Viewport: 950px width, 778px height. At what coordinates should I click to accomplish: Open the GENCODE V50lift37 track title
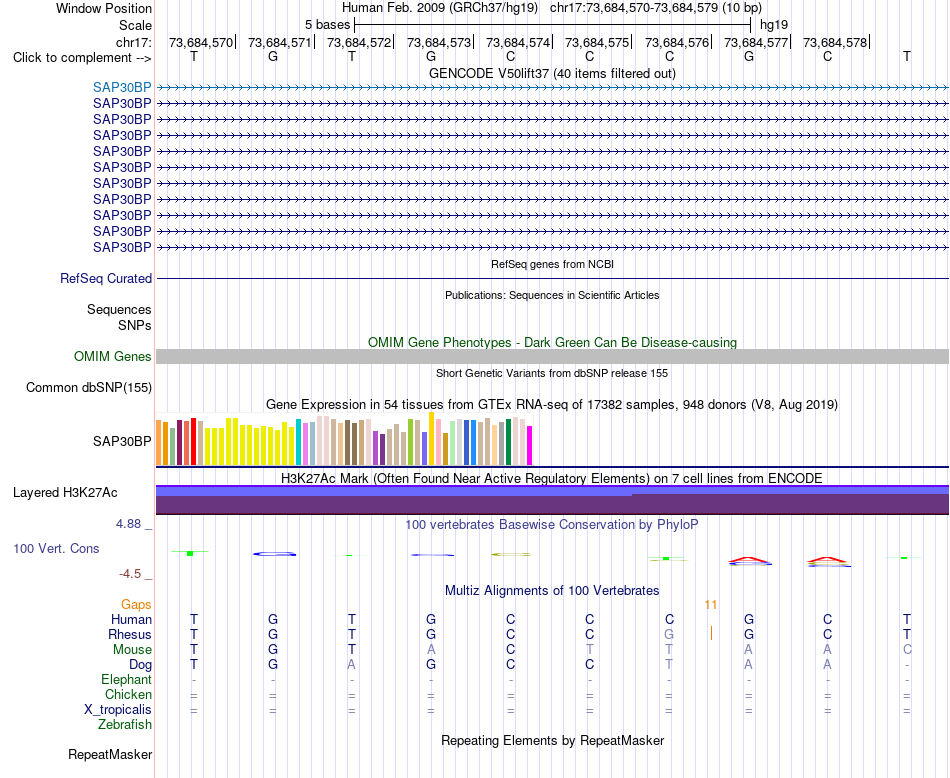point(552,73)
